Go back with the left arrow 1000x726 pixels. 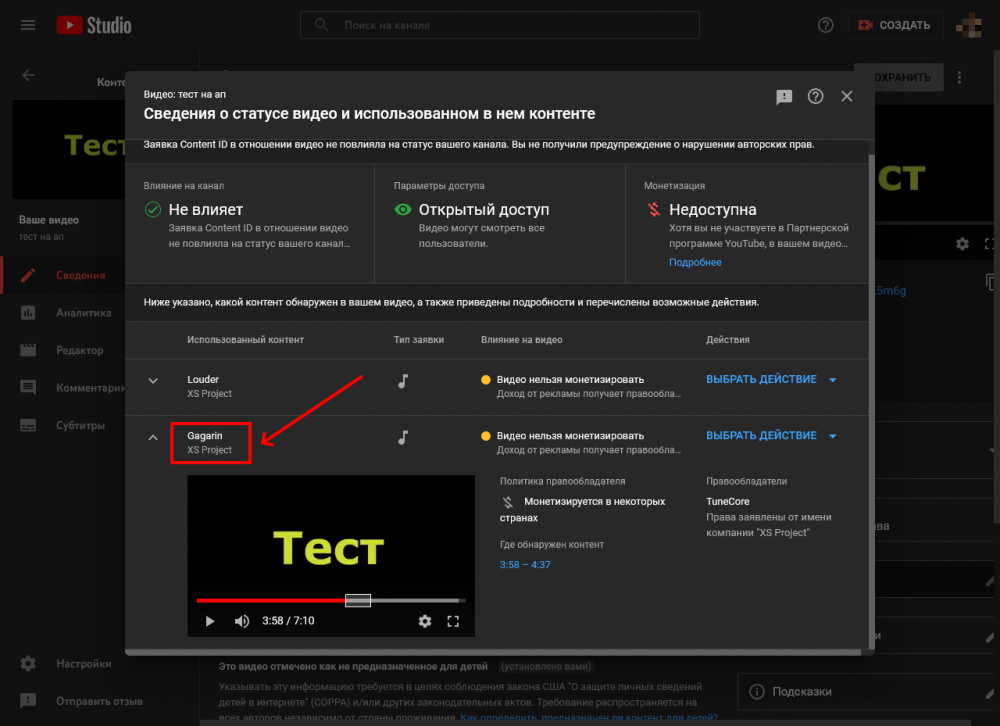click(x=28, y=75)
